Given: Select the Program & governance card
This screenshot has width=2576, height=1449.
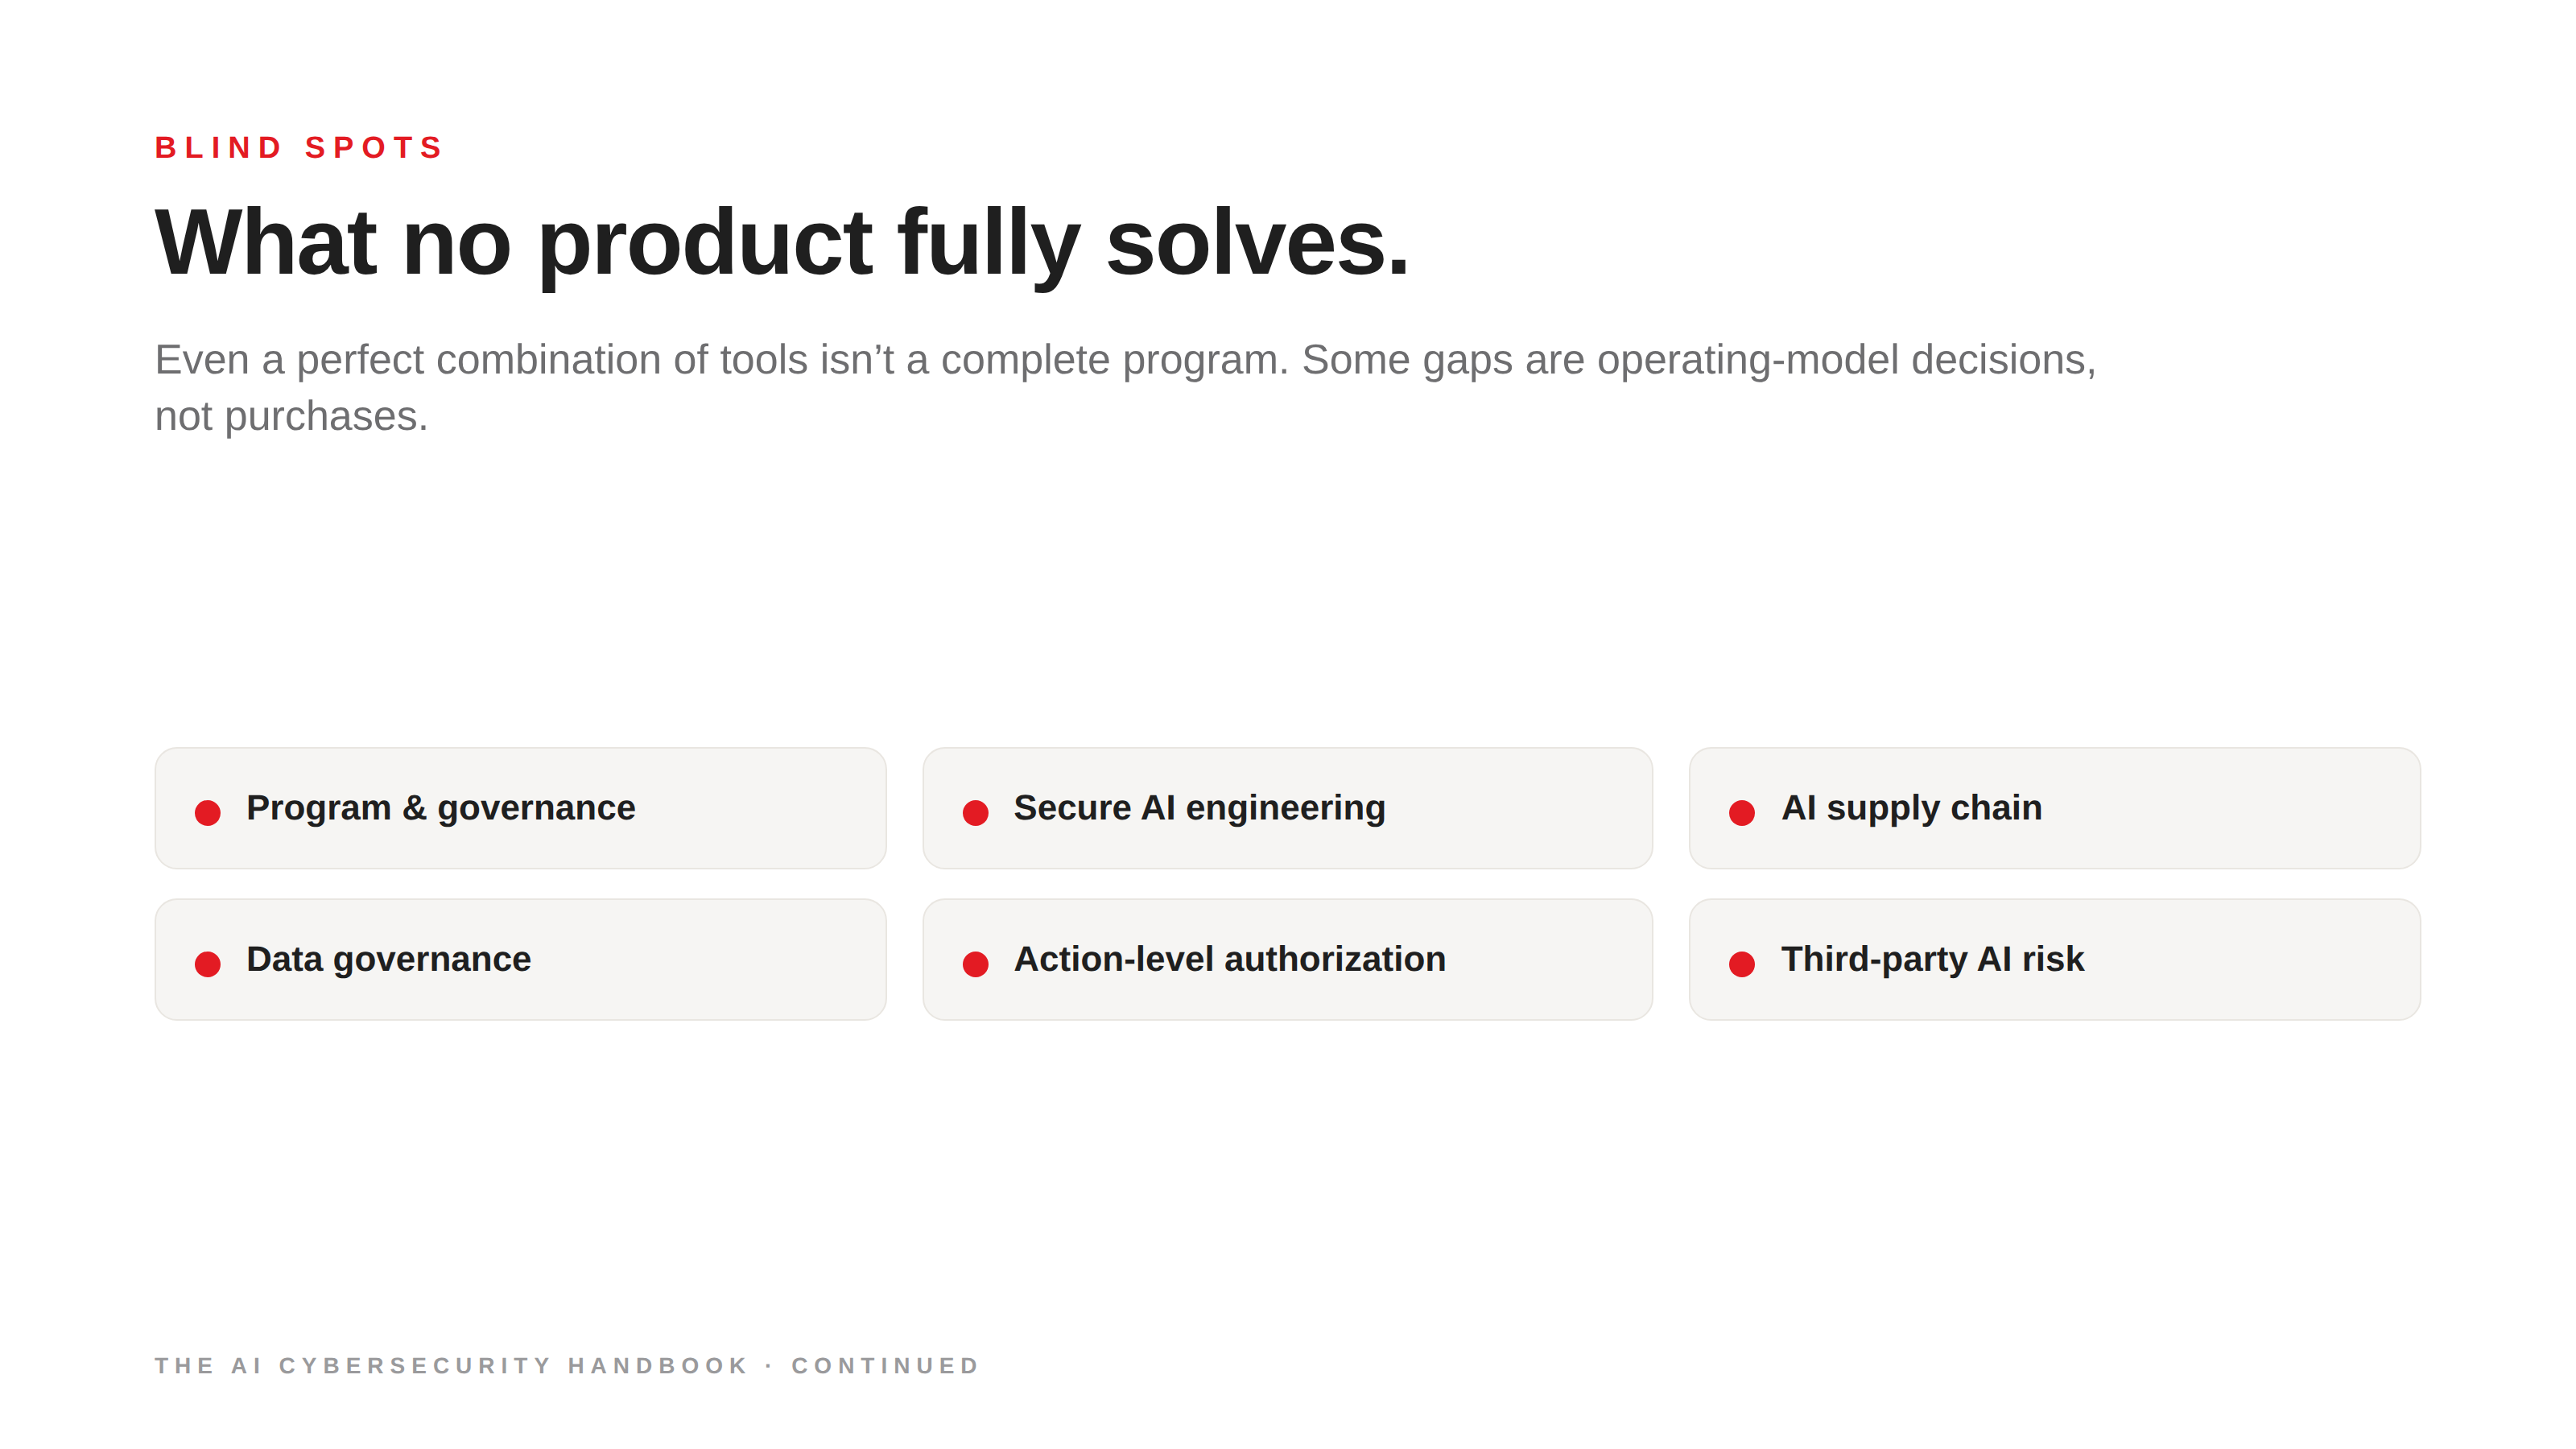Looking at the screenshot, I should (x=520, y=808).
